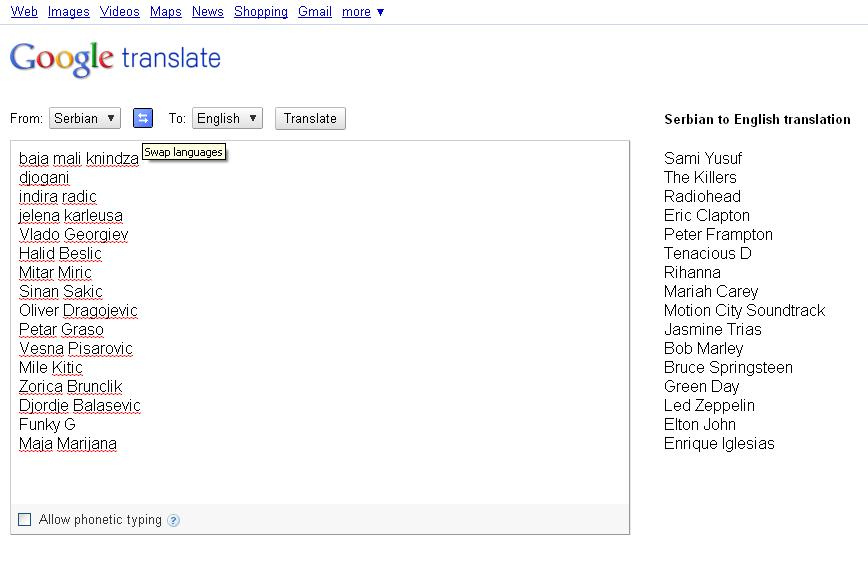Open the Gmail link
This screenshot has height=579, width=868.
(x=315, y=12)
